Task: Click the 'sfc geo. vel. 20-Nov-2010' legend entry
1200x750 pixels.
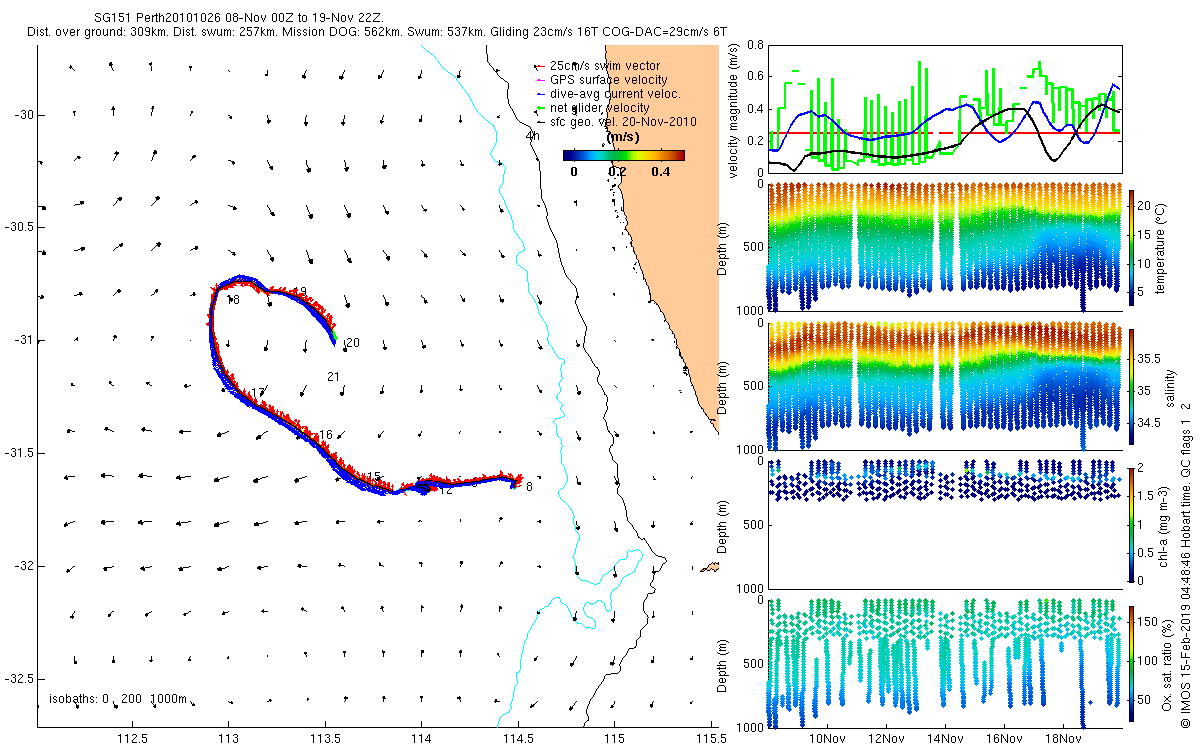Action: (x=623, y=121)
